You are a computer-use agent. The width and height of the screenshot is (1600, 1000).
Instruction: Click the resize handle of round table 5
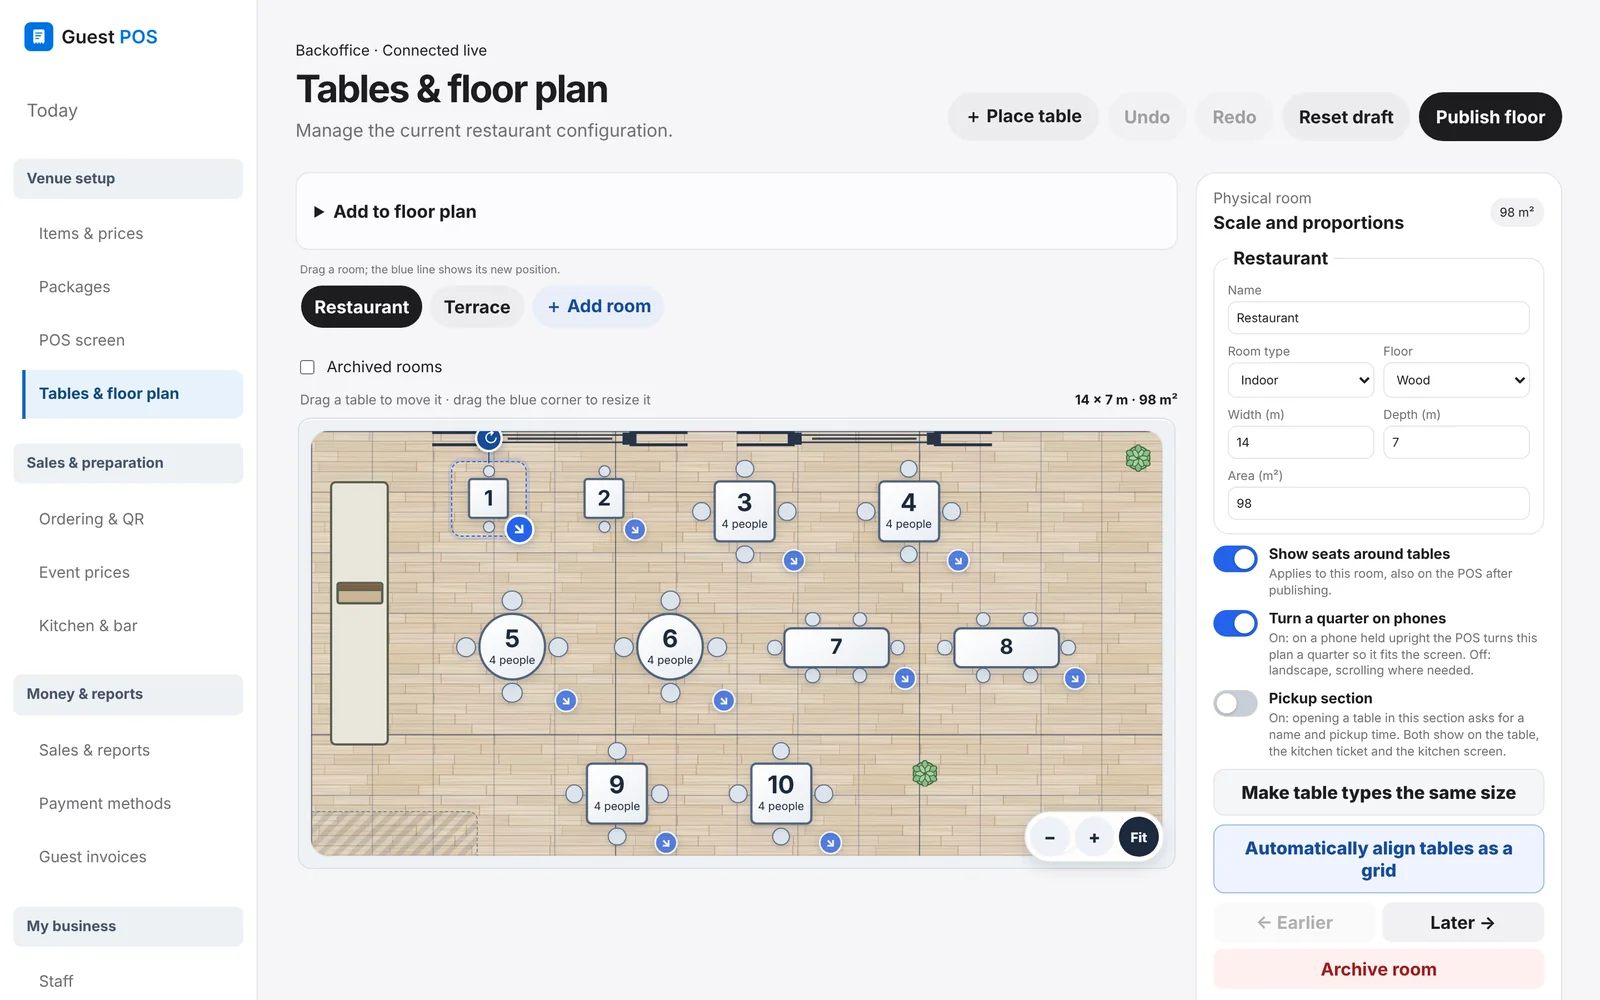[x=566, y=701]
